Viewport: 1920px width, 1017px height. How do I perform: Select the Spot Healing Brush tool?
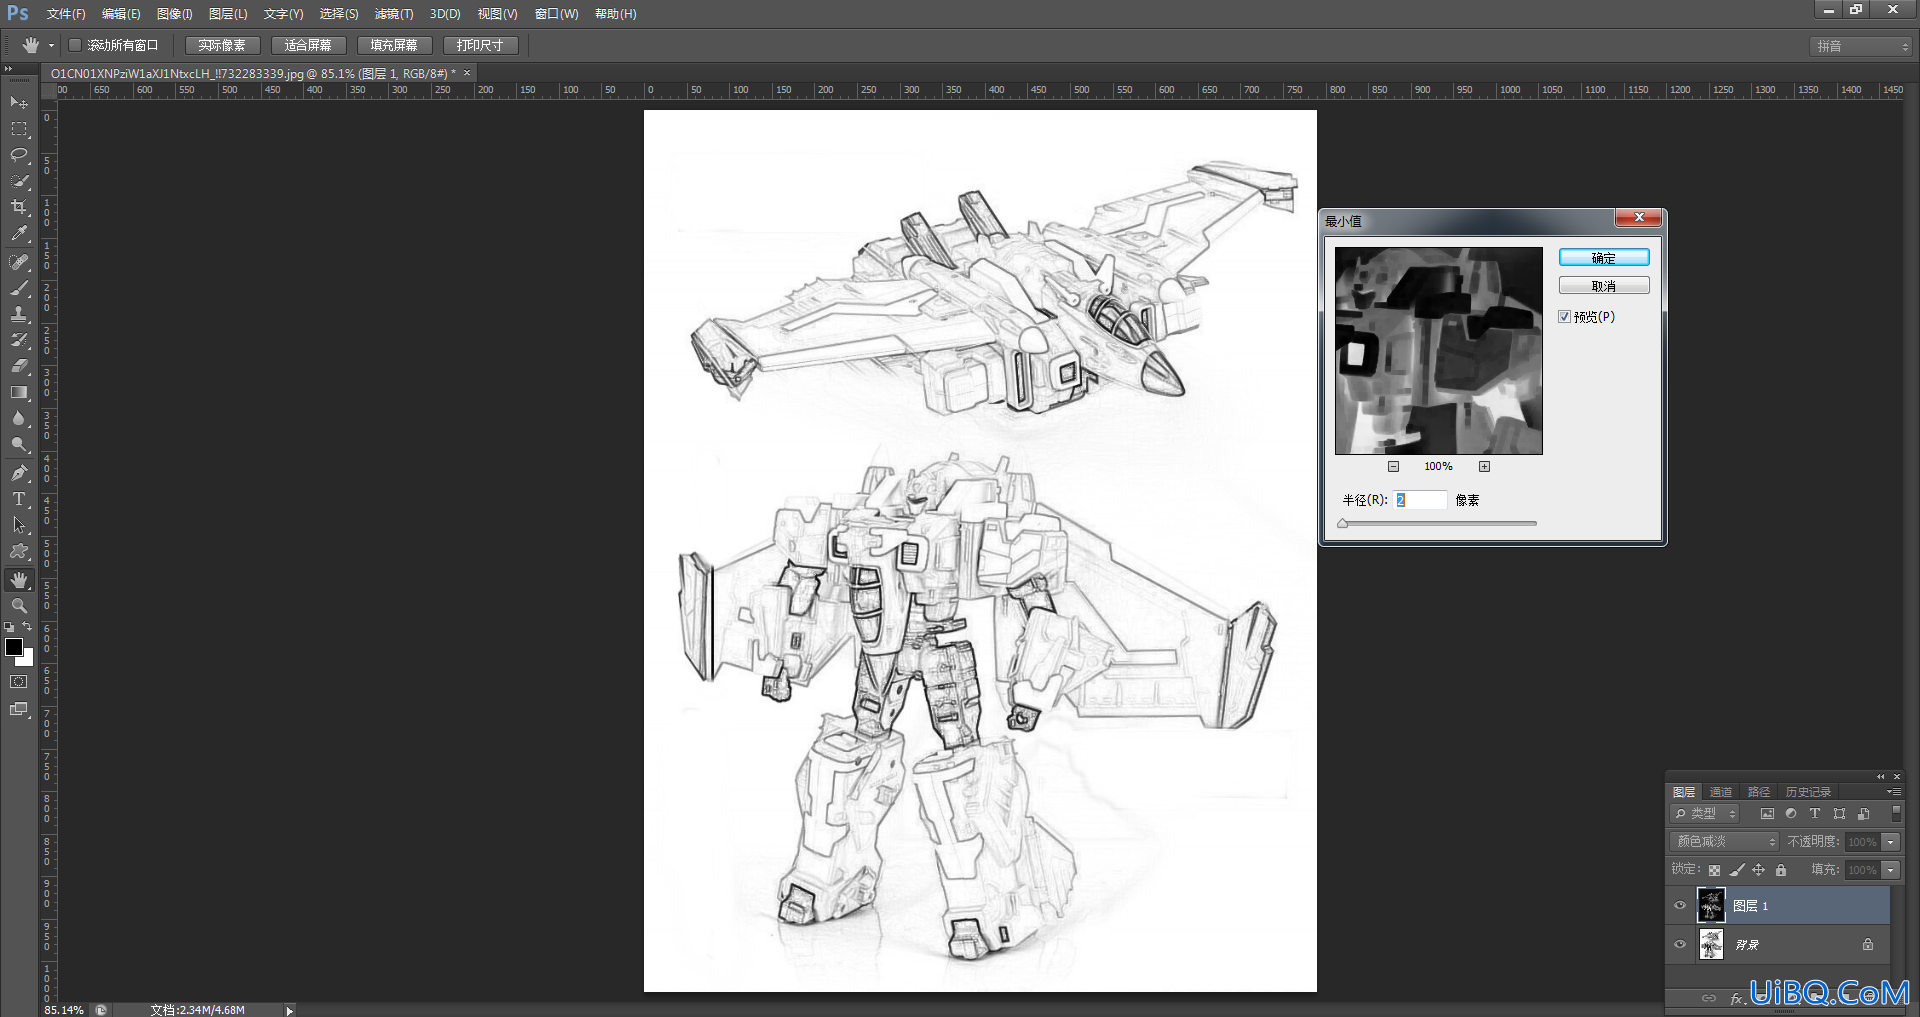click(19, 262)
